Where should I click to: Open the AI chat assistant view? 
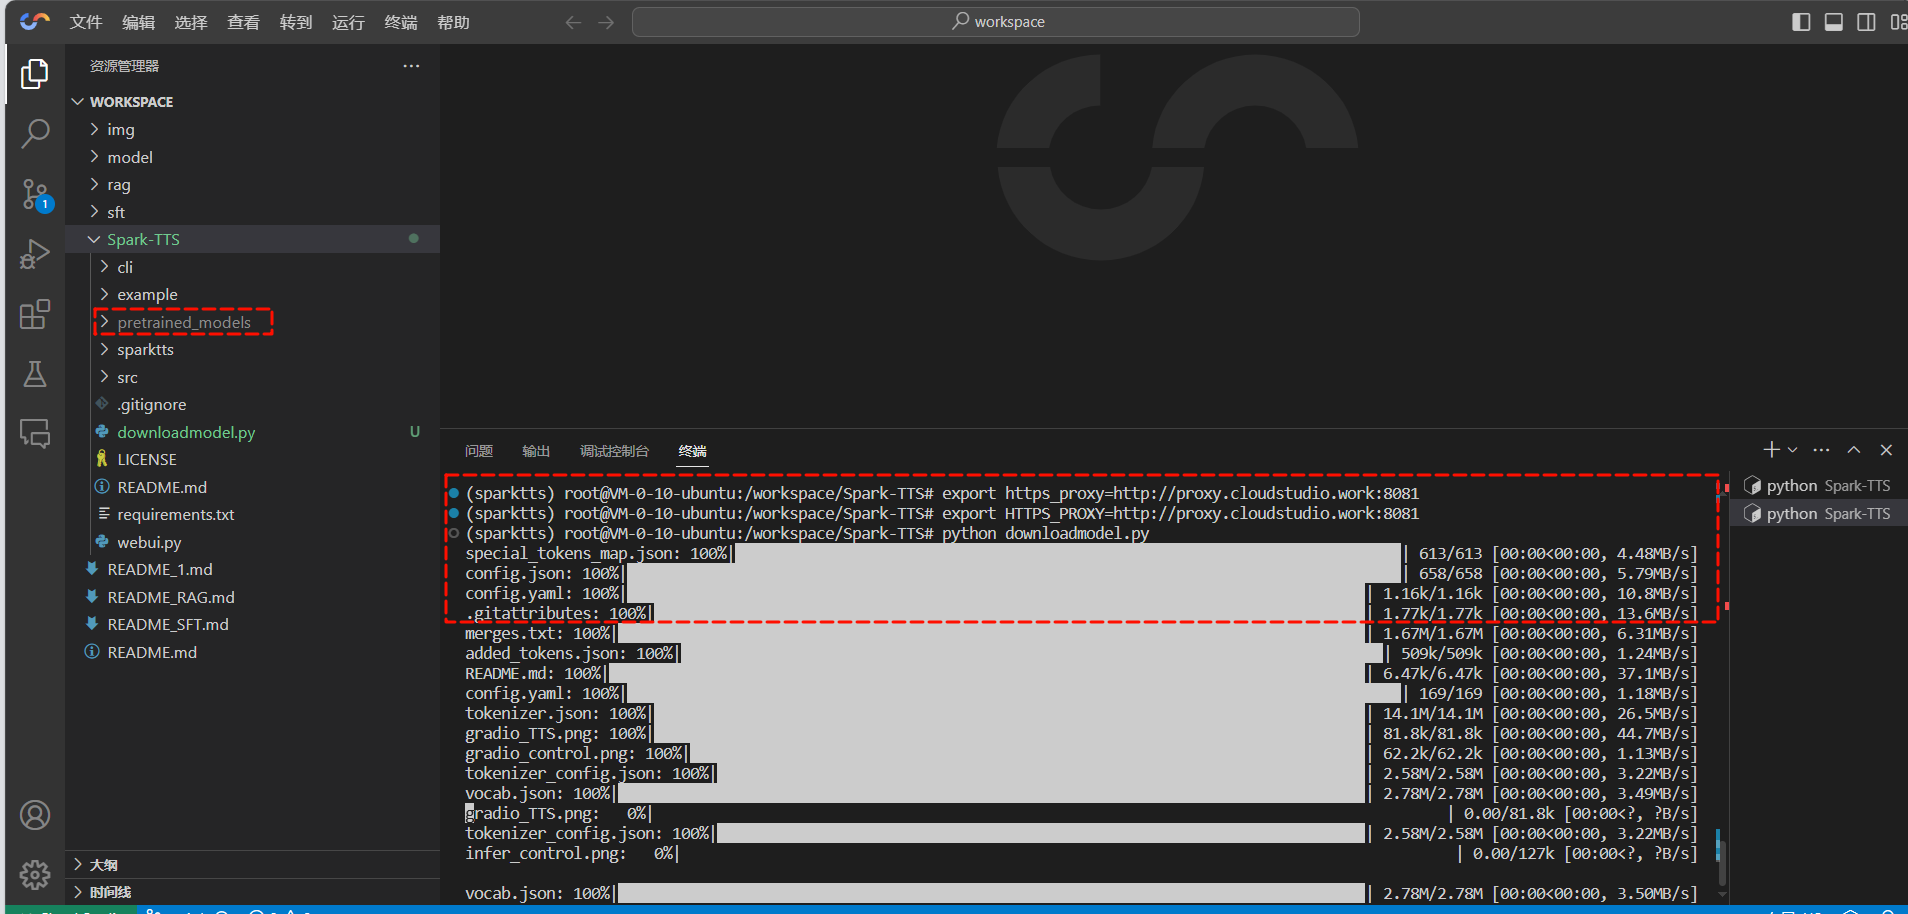35,434
